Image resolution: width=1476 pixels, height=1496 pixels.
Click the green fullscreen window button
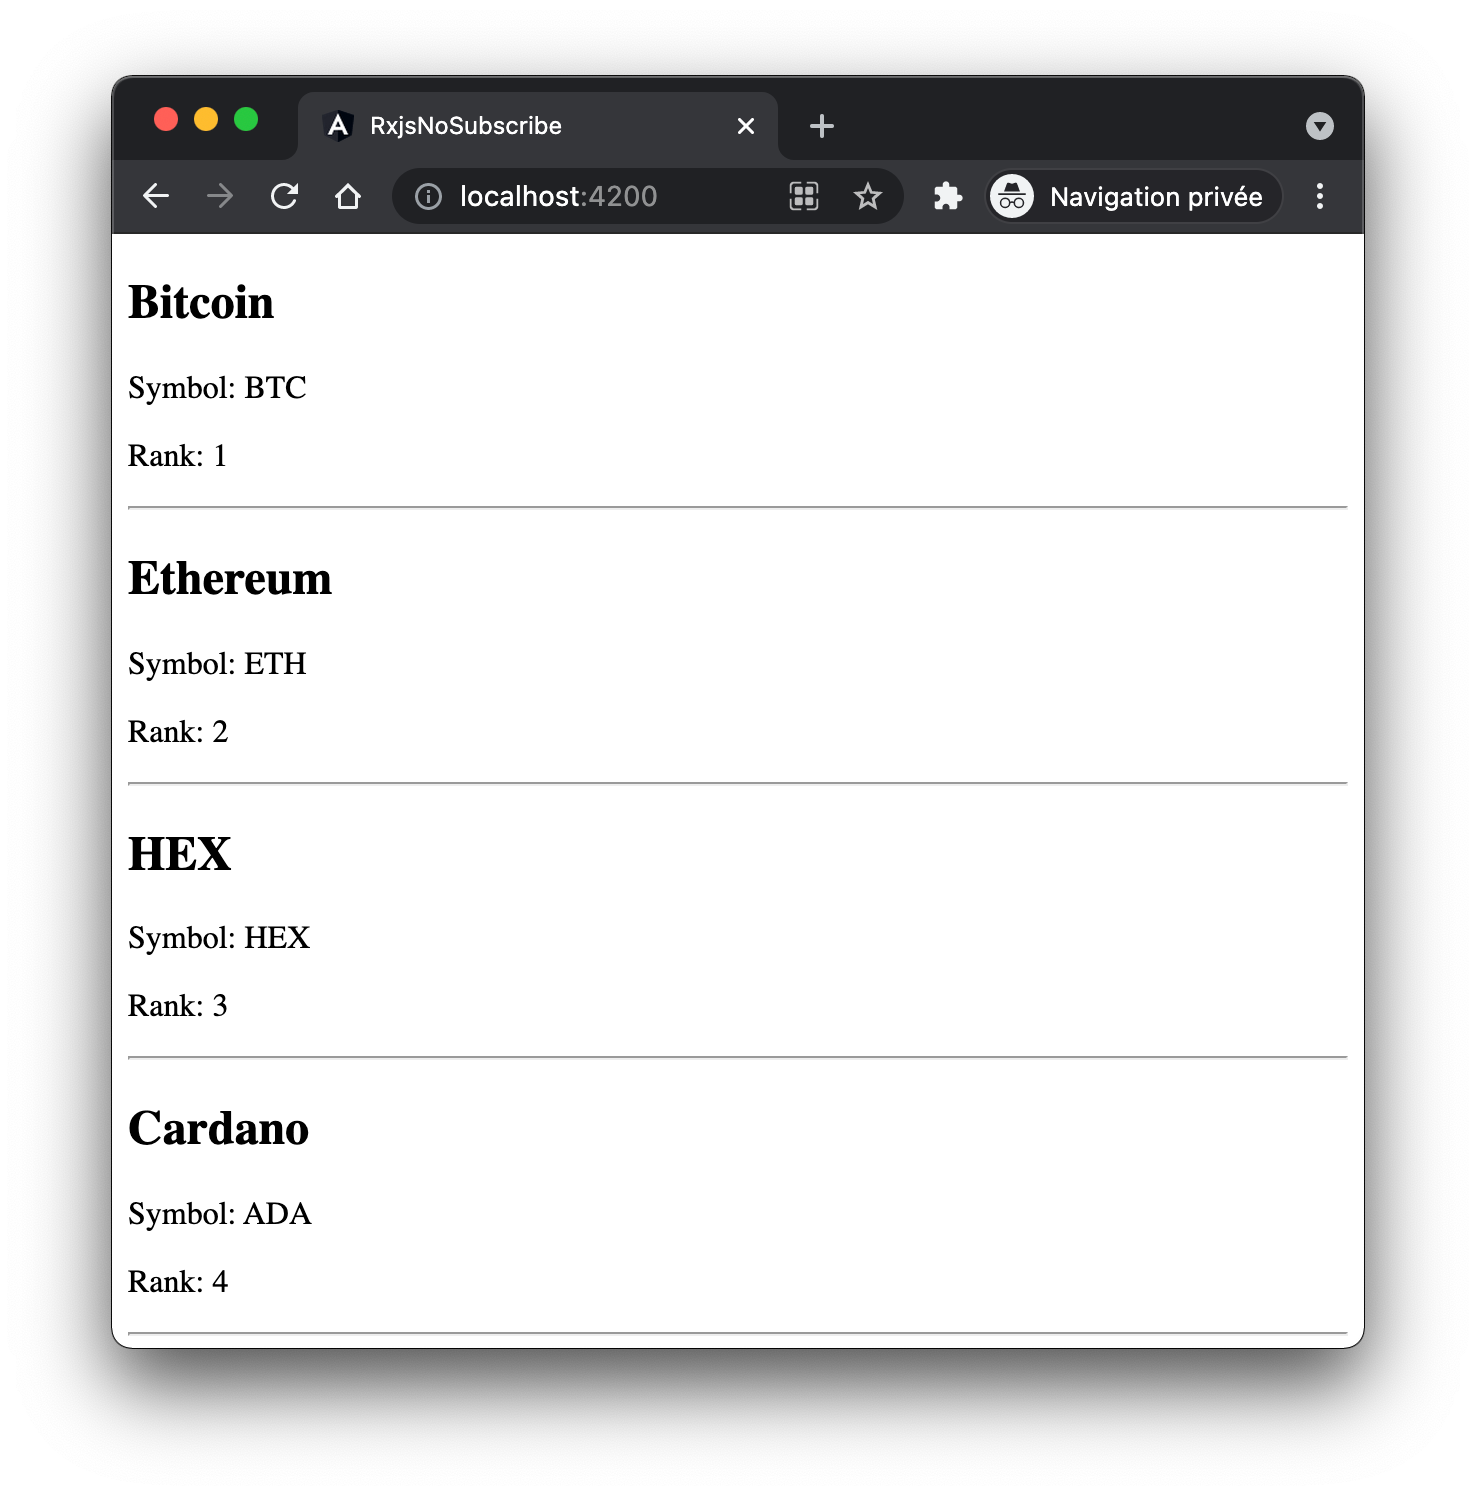pyautogui.click(x=246, y=120)
